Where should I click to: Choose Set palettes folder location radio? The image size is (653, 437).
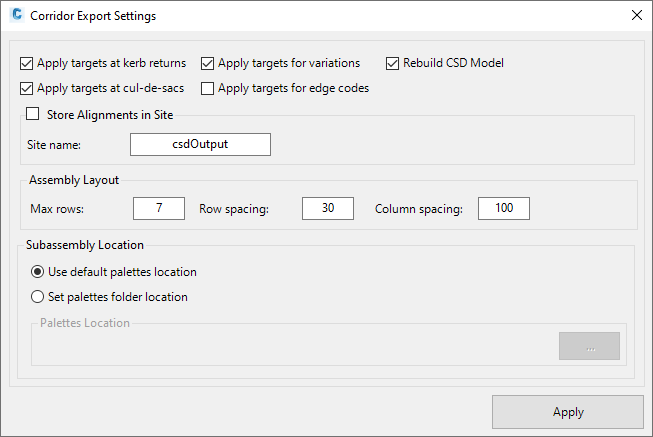37,297
